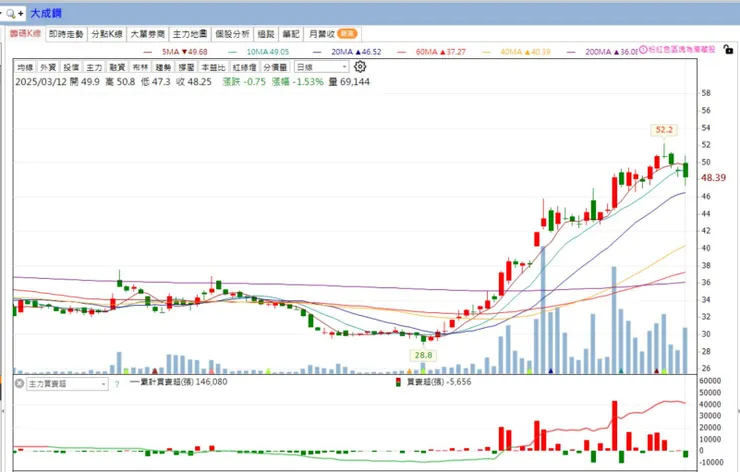740x472 pixels.
Task: Toggle the 外資 overlay button
Action: 48,67
